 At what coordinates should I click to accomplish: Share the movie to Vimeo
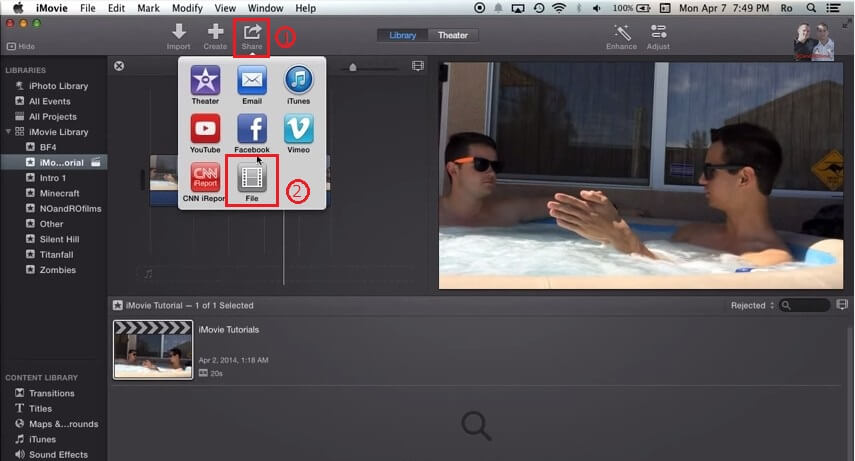pyautogui.click(x=298, y=134)
